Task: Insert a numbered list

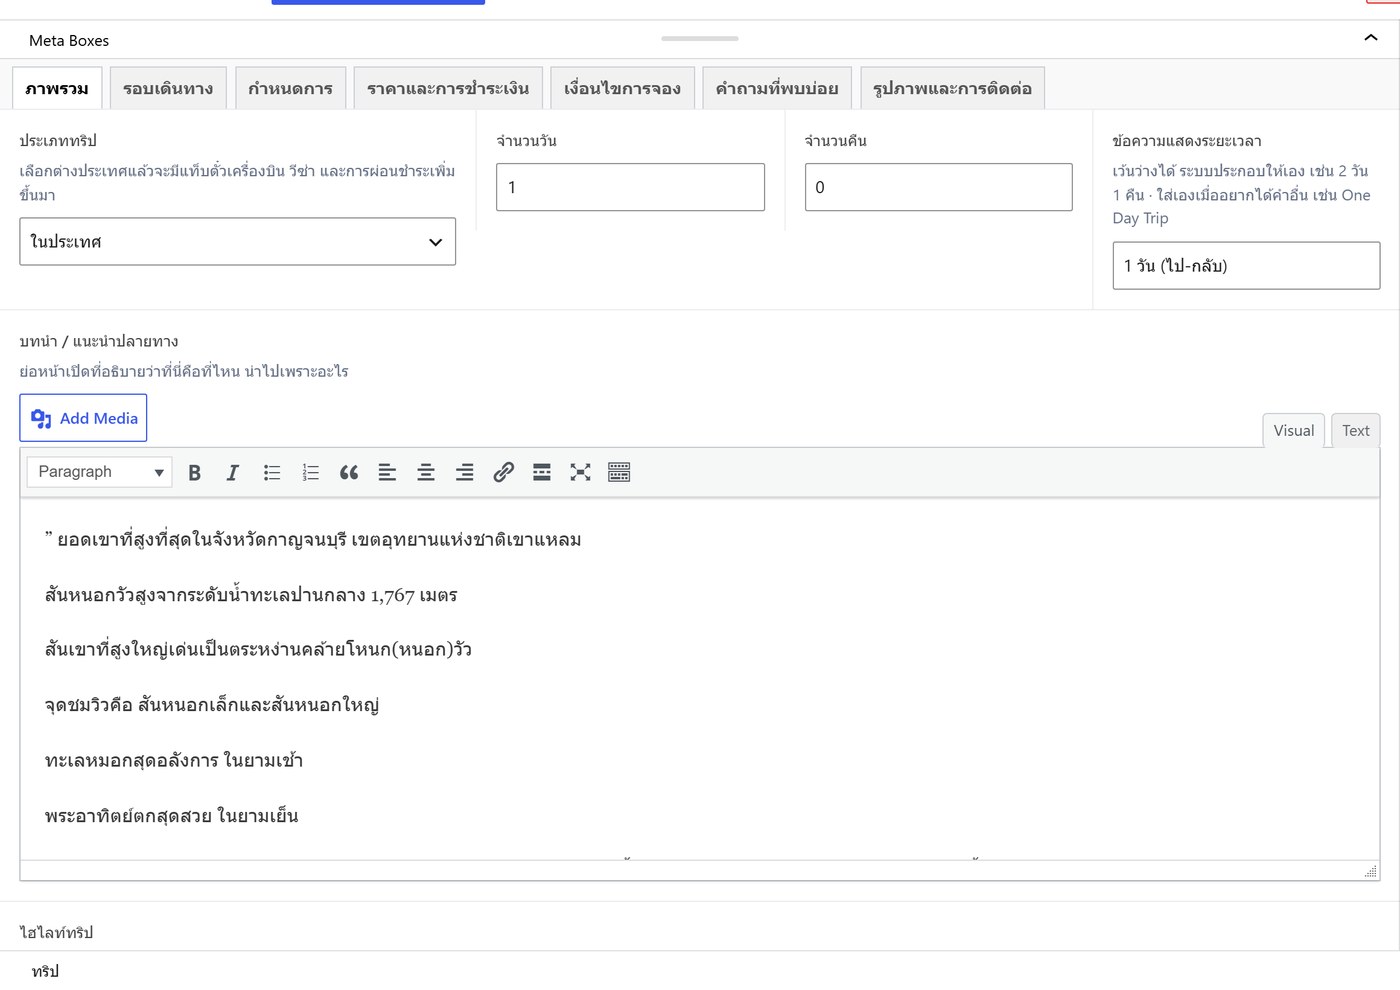Action: [310, 472]
